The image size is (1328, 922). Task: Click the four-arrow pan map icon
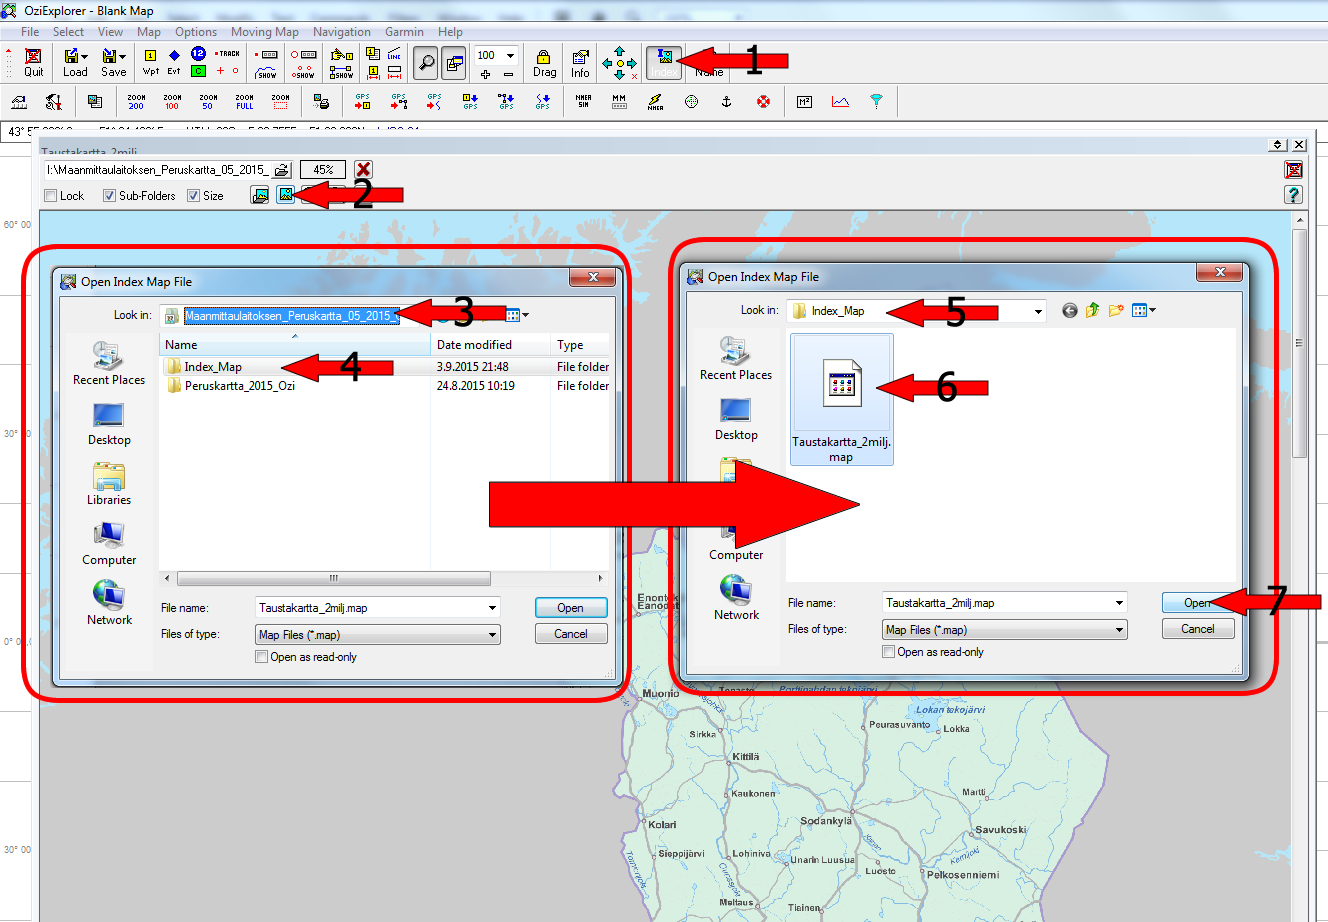(x=619, y=62)
